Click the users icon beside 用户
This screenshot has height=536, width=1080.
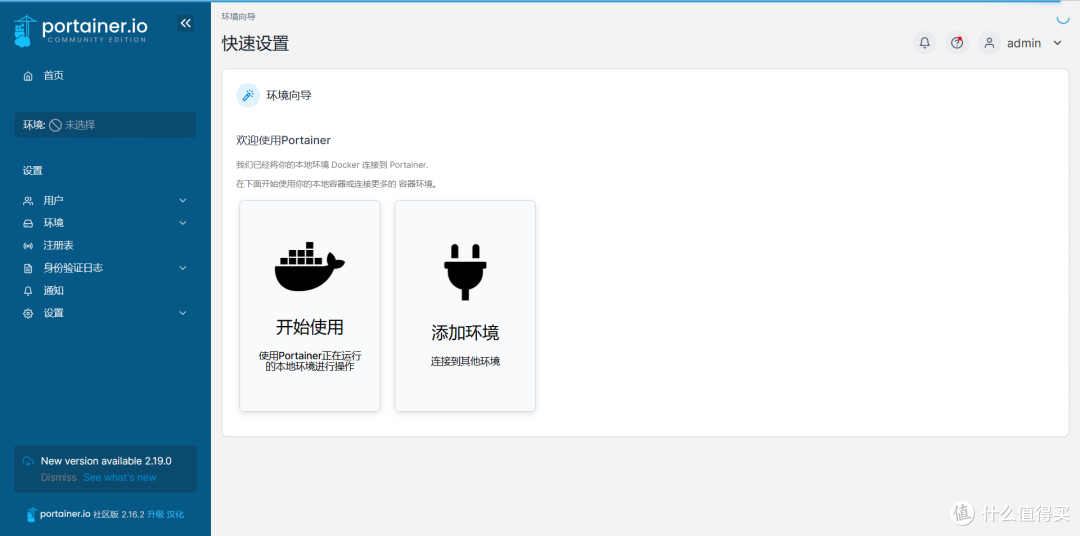(x=28, y=200)
